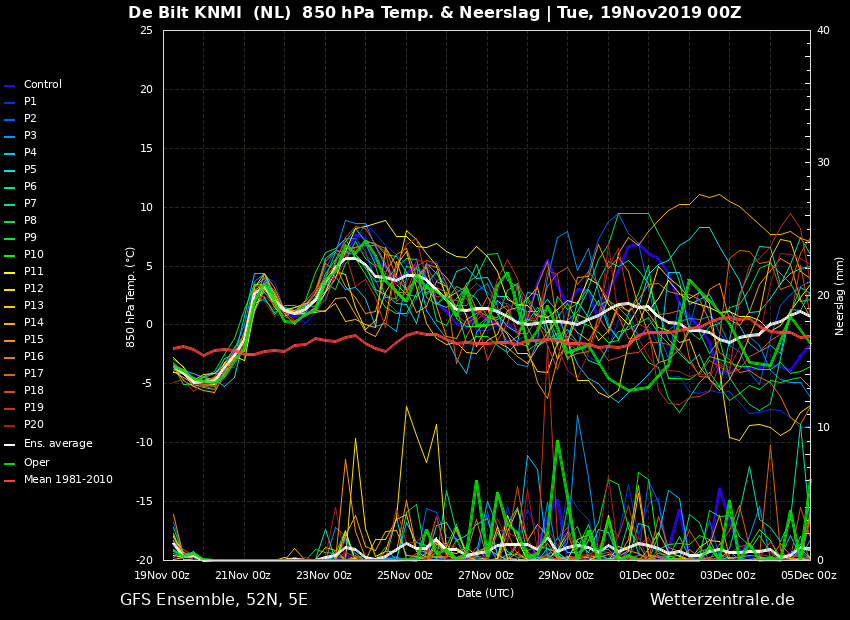This screenshot has height=620, width=850.
Task: Click the P20 legend label
Action: point(34,424)
